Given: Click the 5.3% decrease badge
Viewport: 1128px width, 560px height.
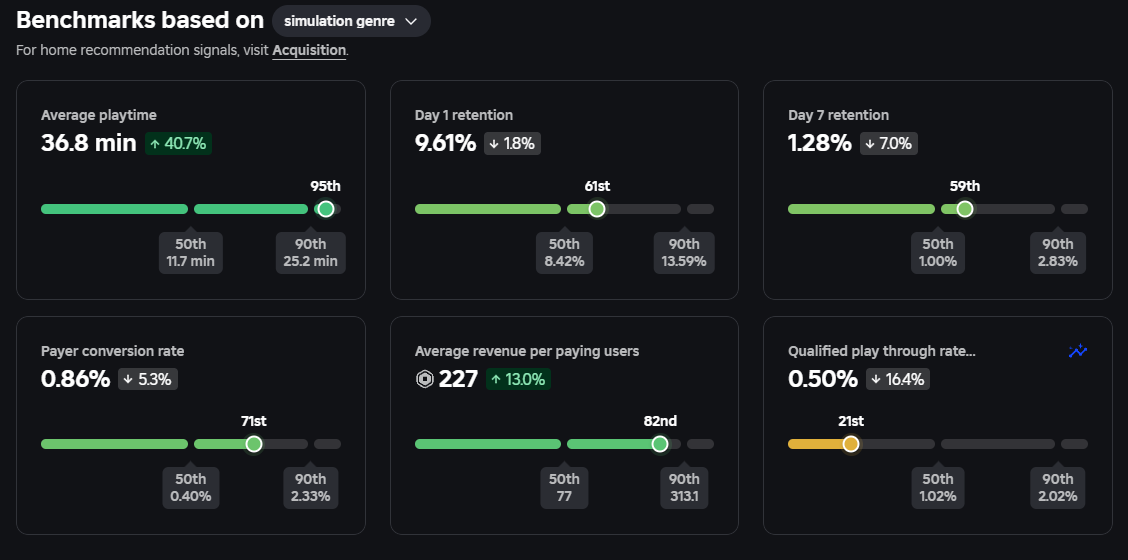Looking at the screenshot, I should coord(148,379).
